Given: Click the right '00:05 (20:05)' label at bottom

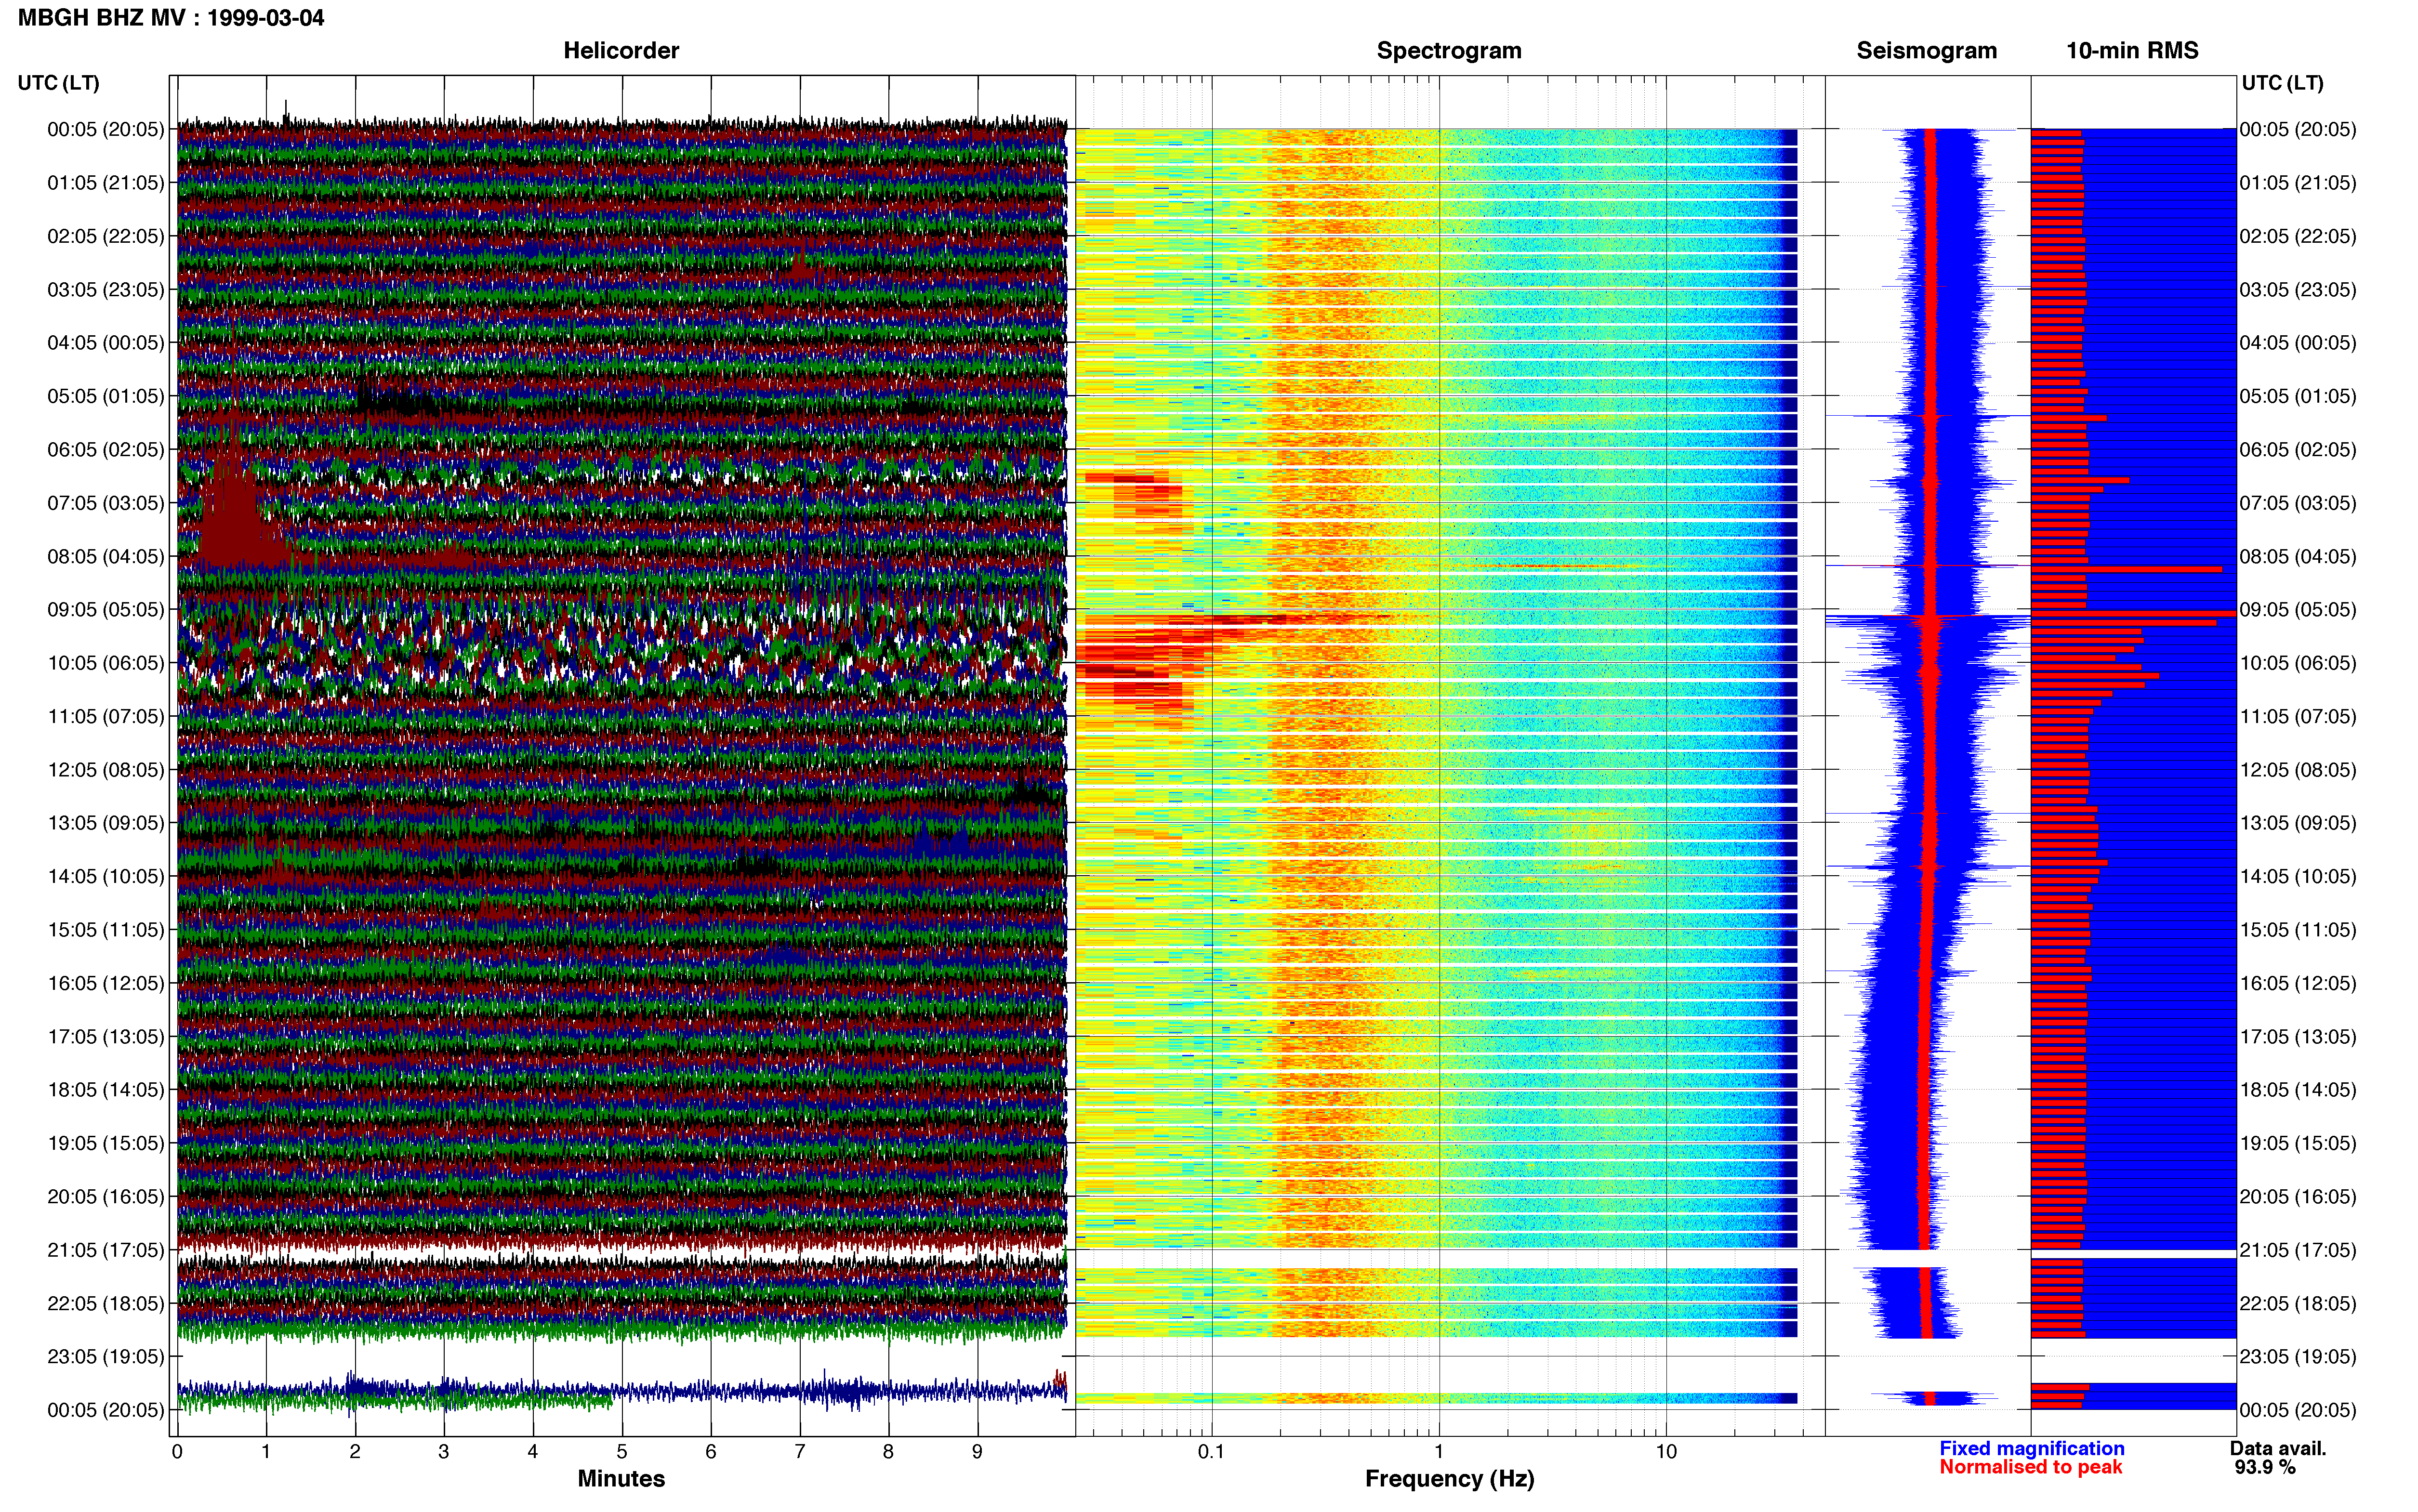Looking at the screenshot, I should click(2298, 1410).
